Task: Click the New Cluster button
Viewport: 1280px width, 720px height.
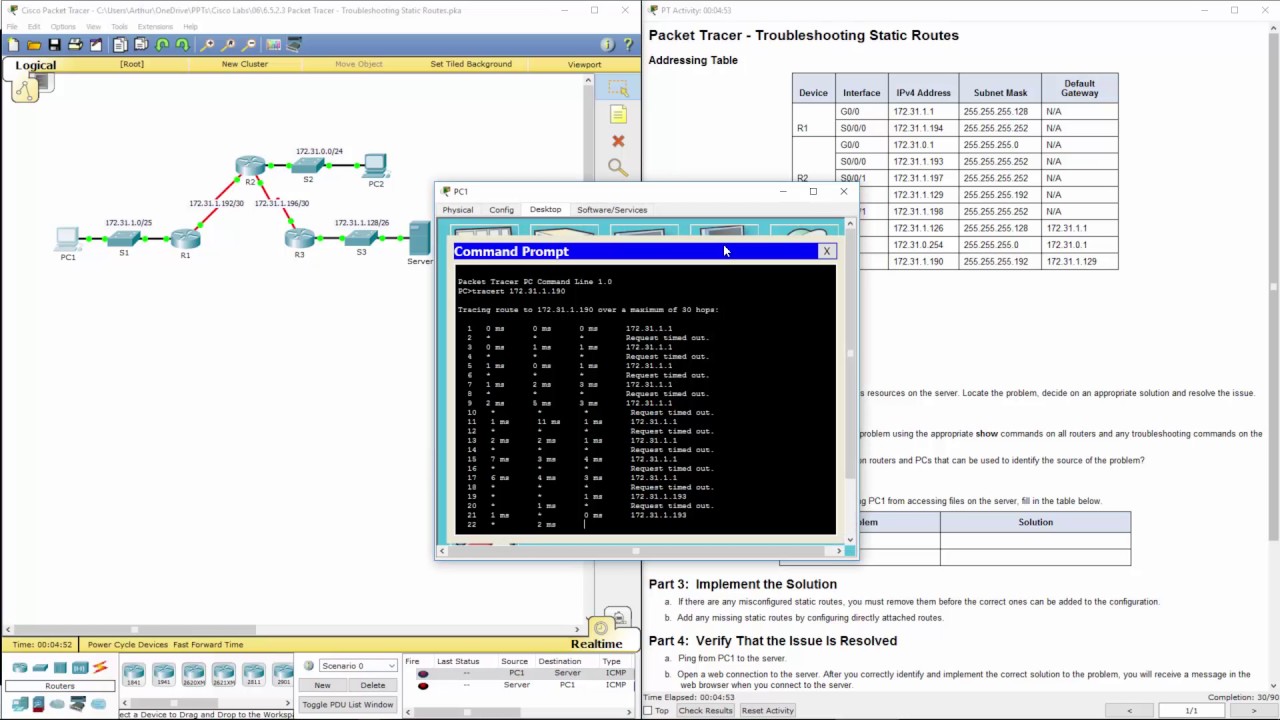Action: coord(245,64)
